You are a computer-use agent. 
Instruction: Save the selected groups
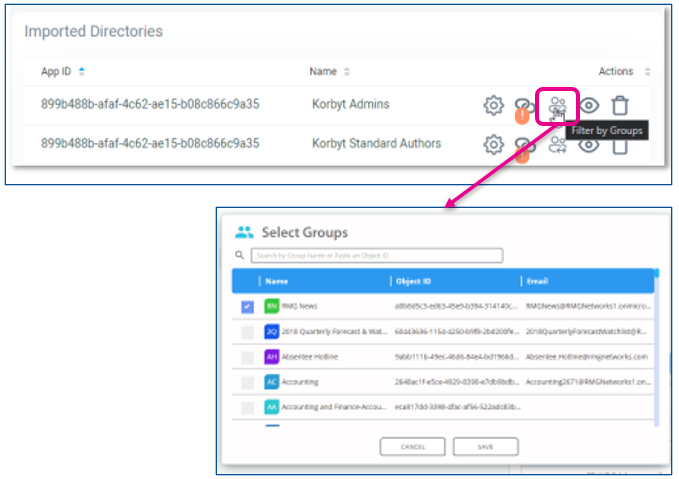pyautogui.click(x=485, y=446)
